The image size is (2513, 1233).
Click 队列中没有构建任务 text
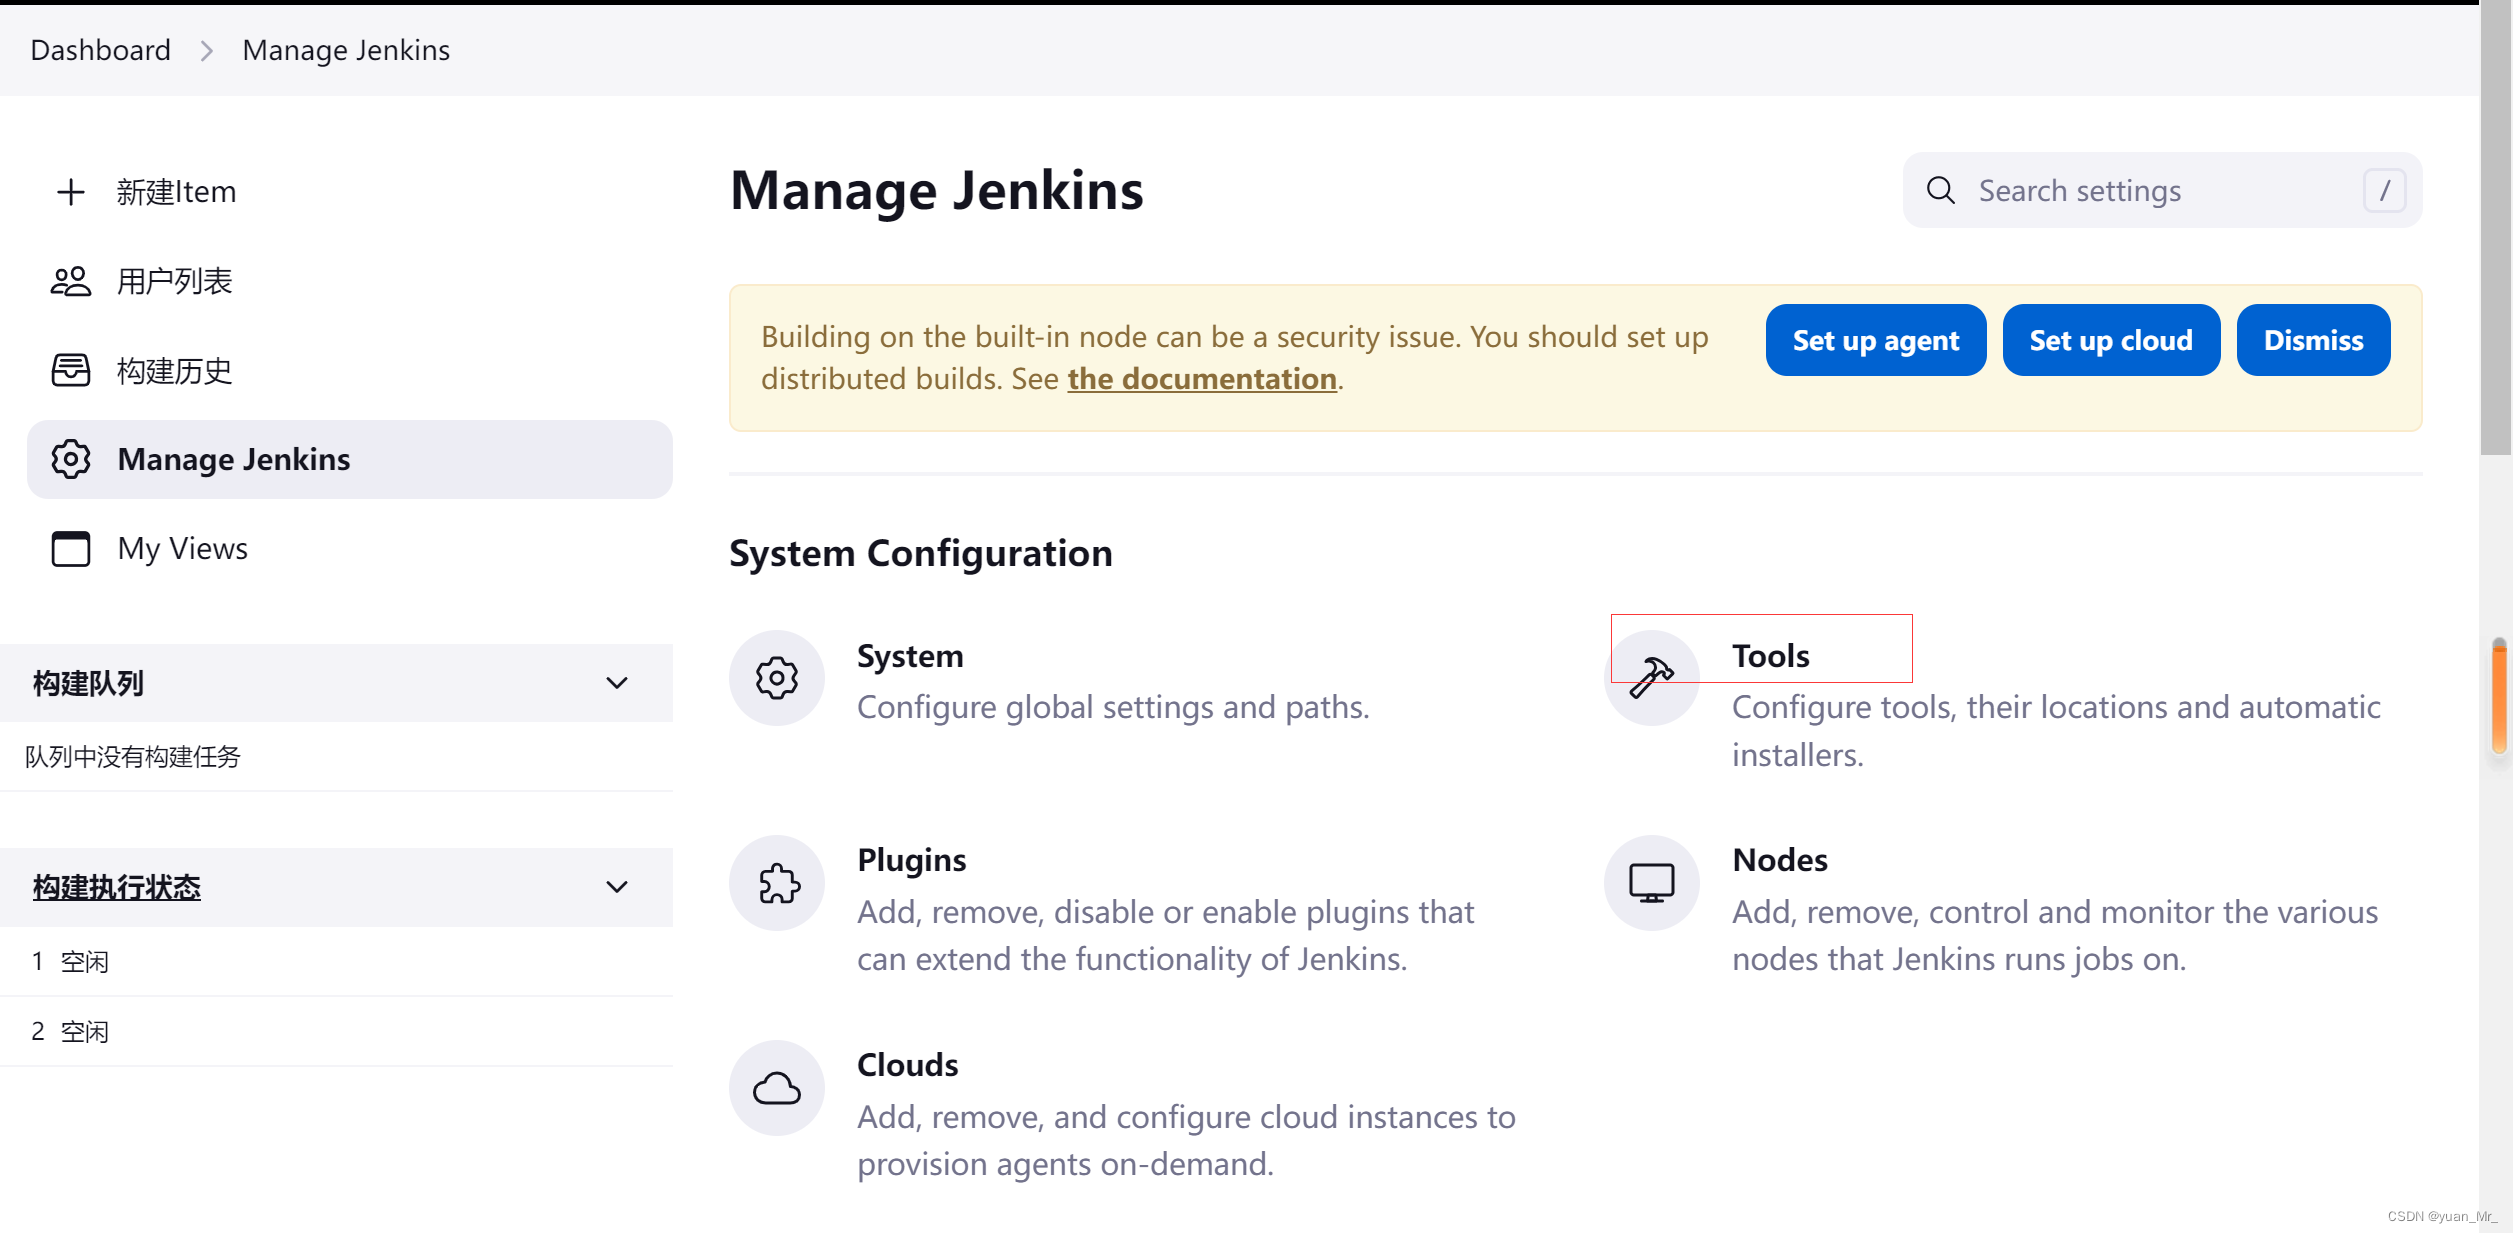click(133, 757)
